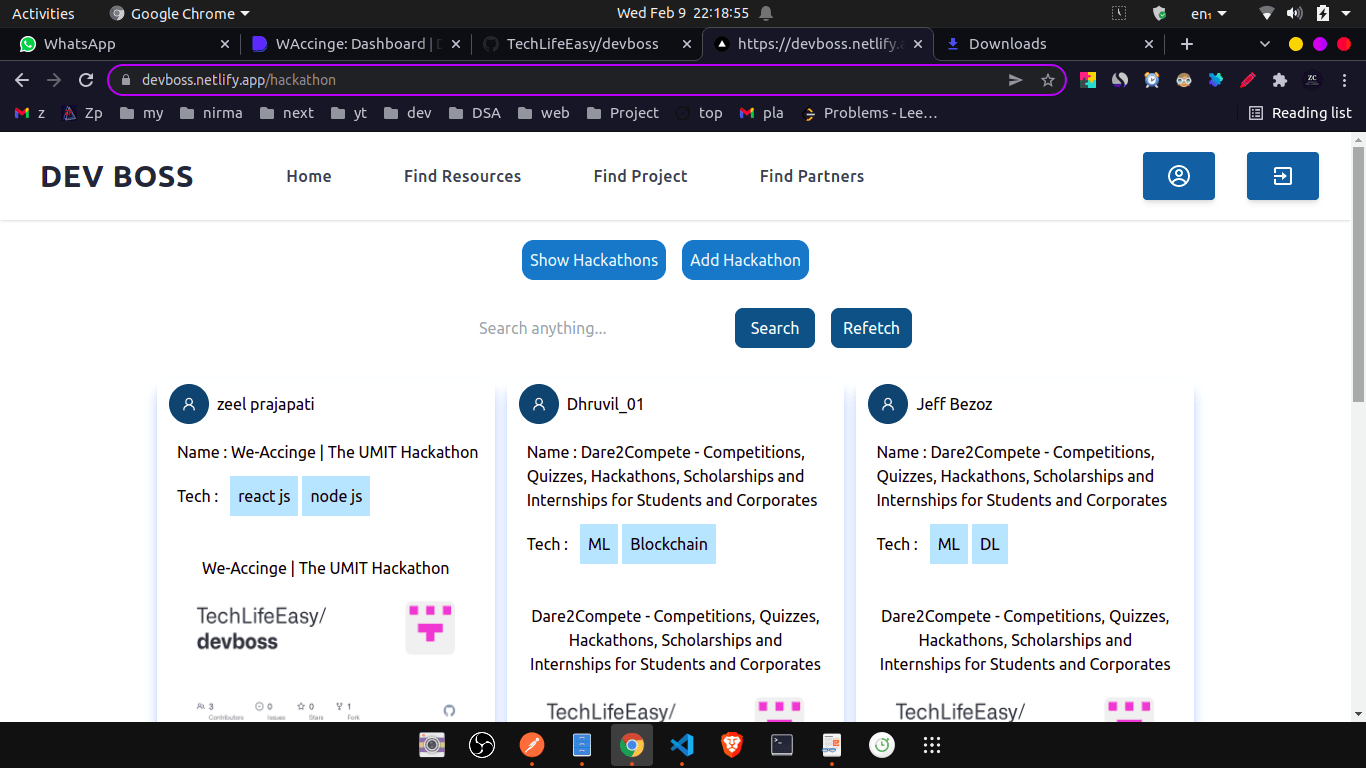Click the 'react js' tech tag
Screen dimensions: 1366x768
tap(264, 496)
